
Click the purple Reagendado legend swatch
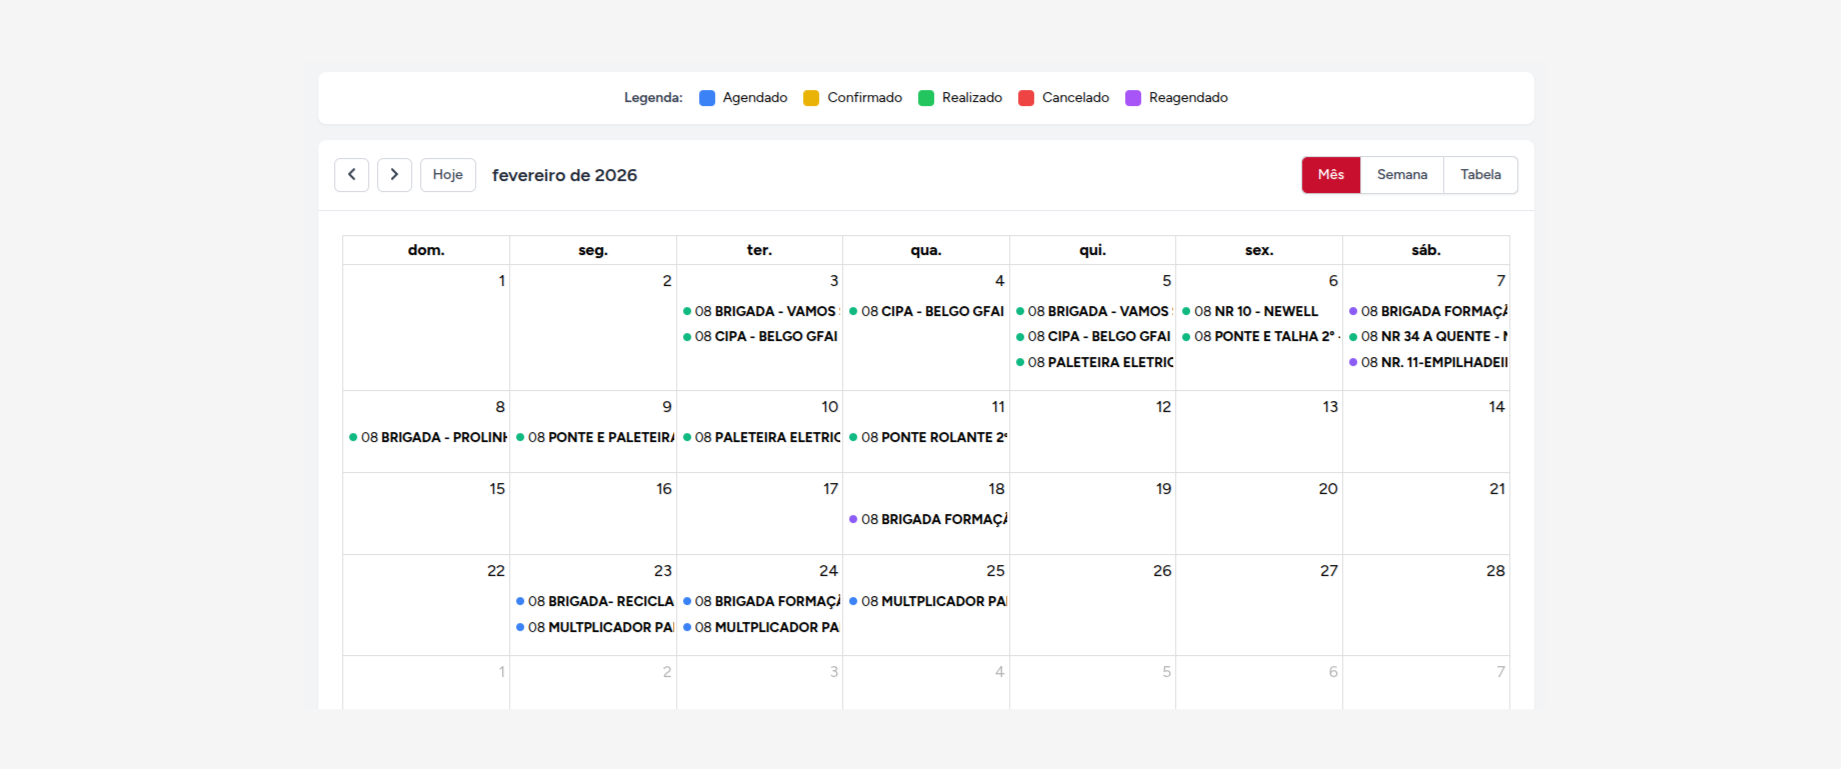coord(1133,98)
